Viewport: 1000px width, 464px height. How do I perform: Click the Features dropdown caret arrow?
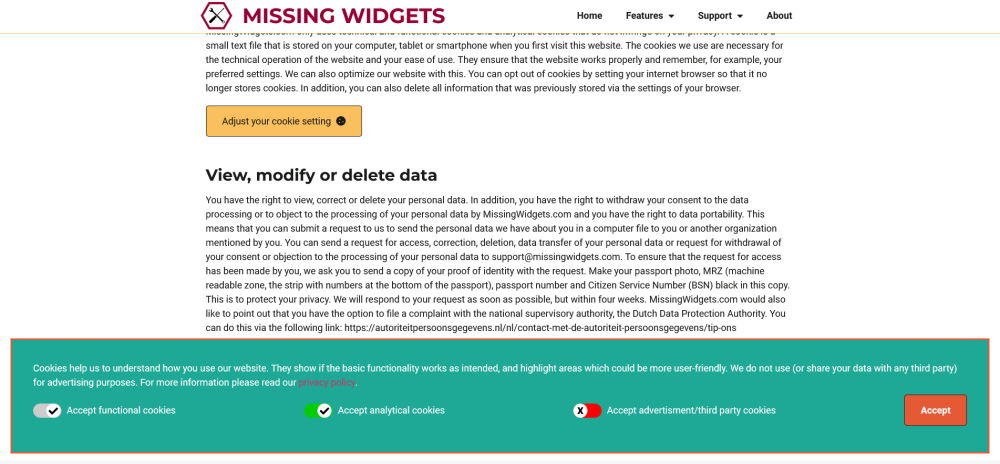point(671,16)
